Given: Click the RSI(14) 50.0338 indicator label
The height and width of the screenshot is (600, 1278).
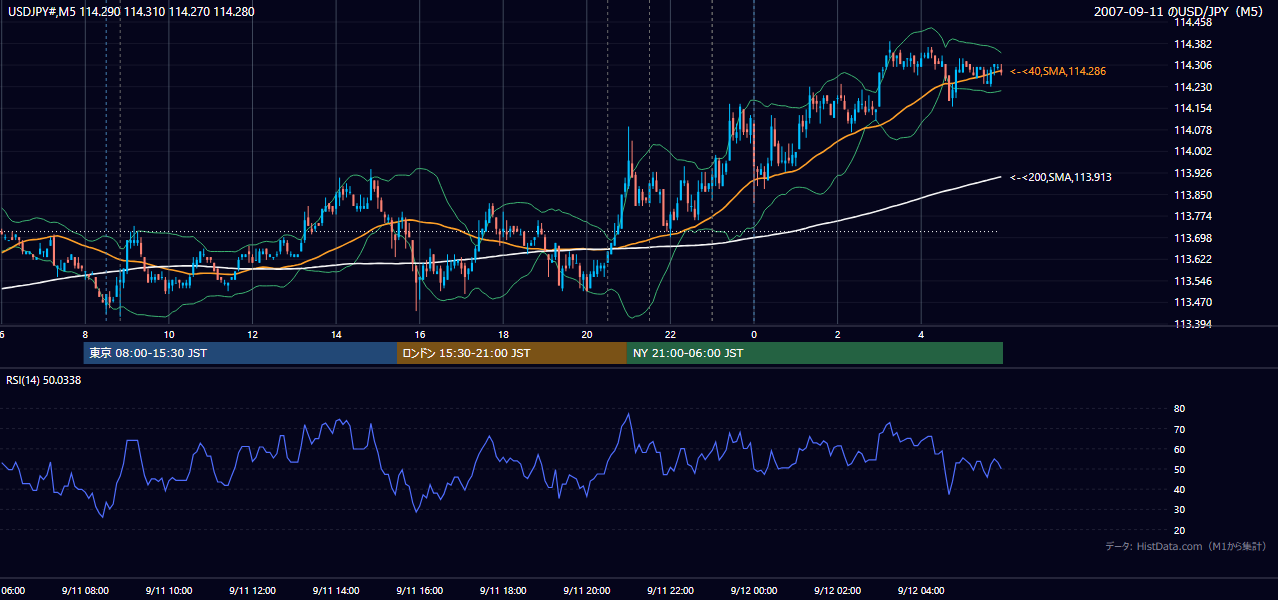Looking at the screenshot, I should coord(44,380).
